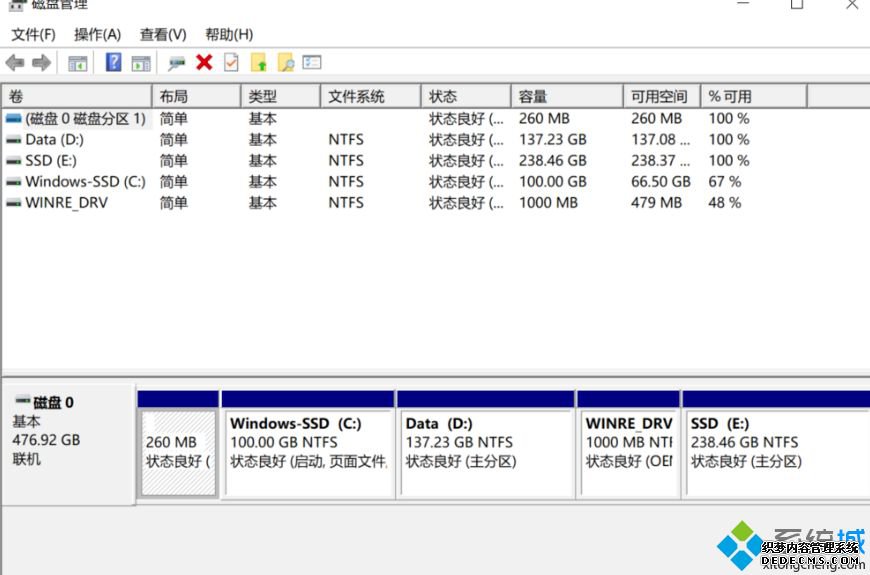Click the Forward arrow toolbar icon
Viewport: 870px width, 575px height.
tap(42, 63)
